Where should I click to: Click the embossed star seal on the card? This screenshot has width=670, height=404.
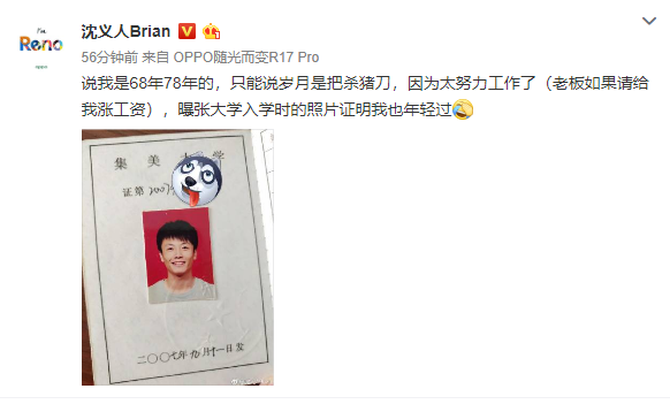coord(214,326)
